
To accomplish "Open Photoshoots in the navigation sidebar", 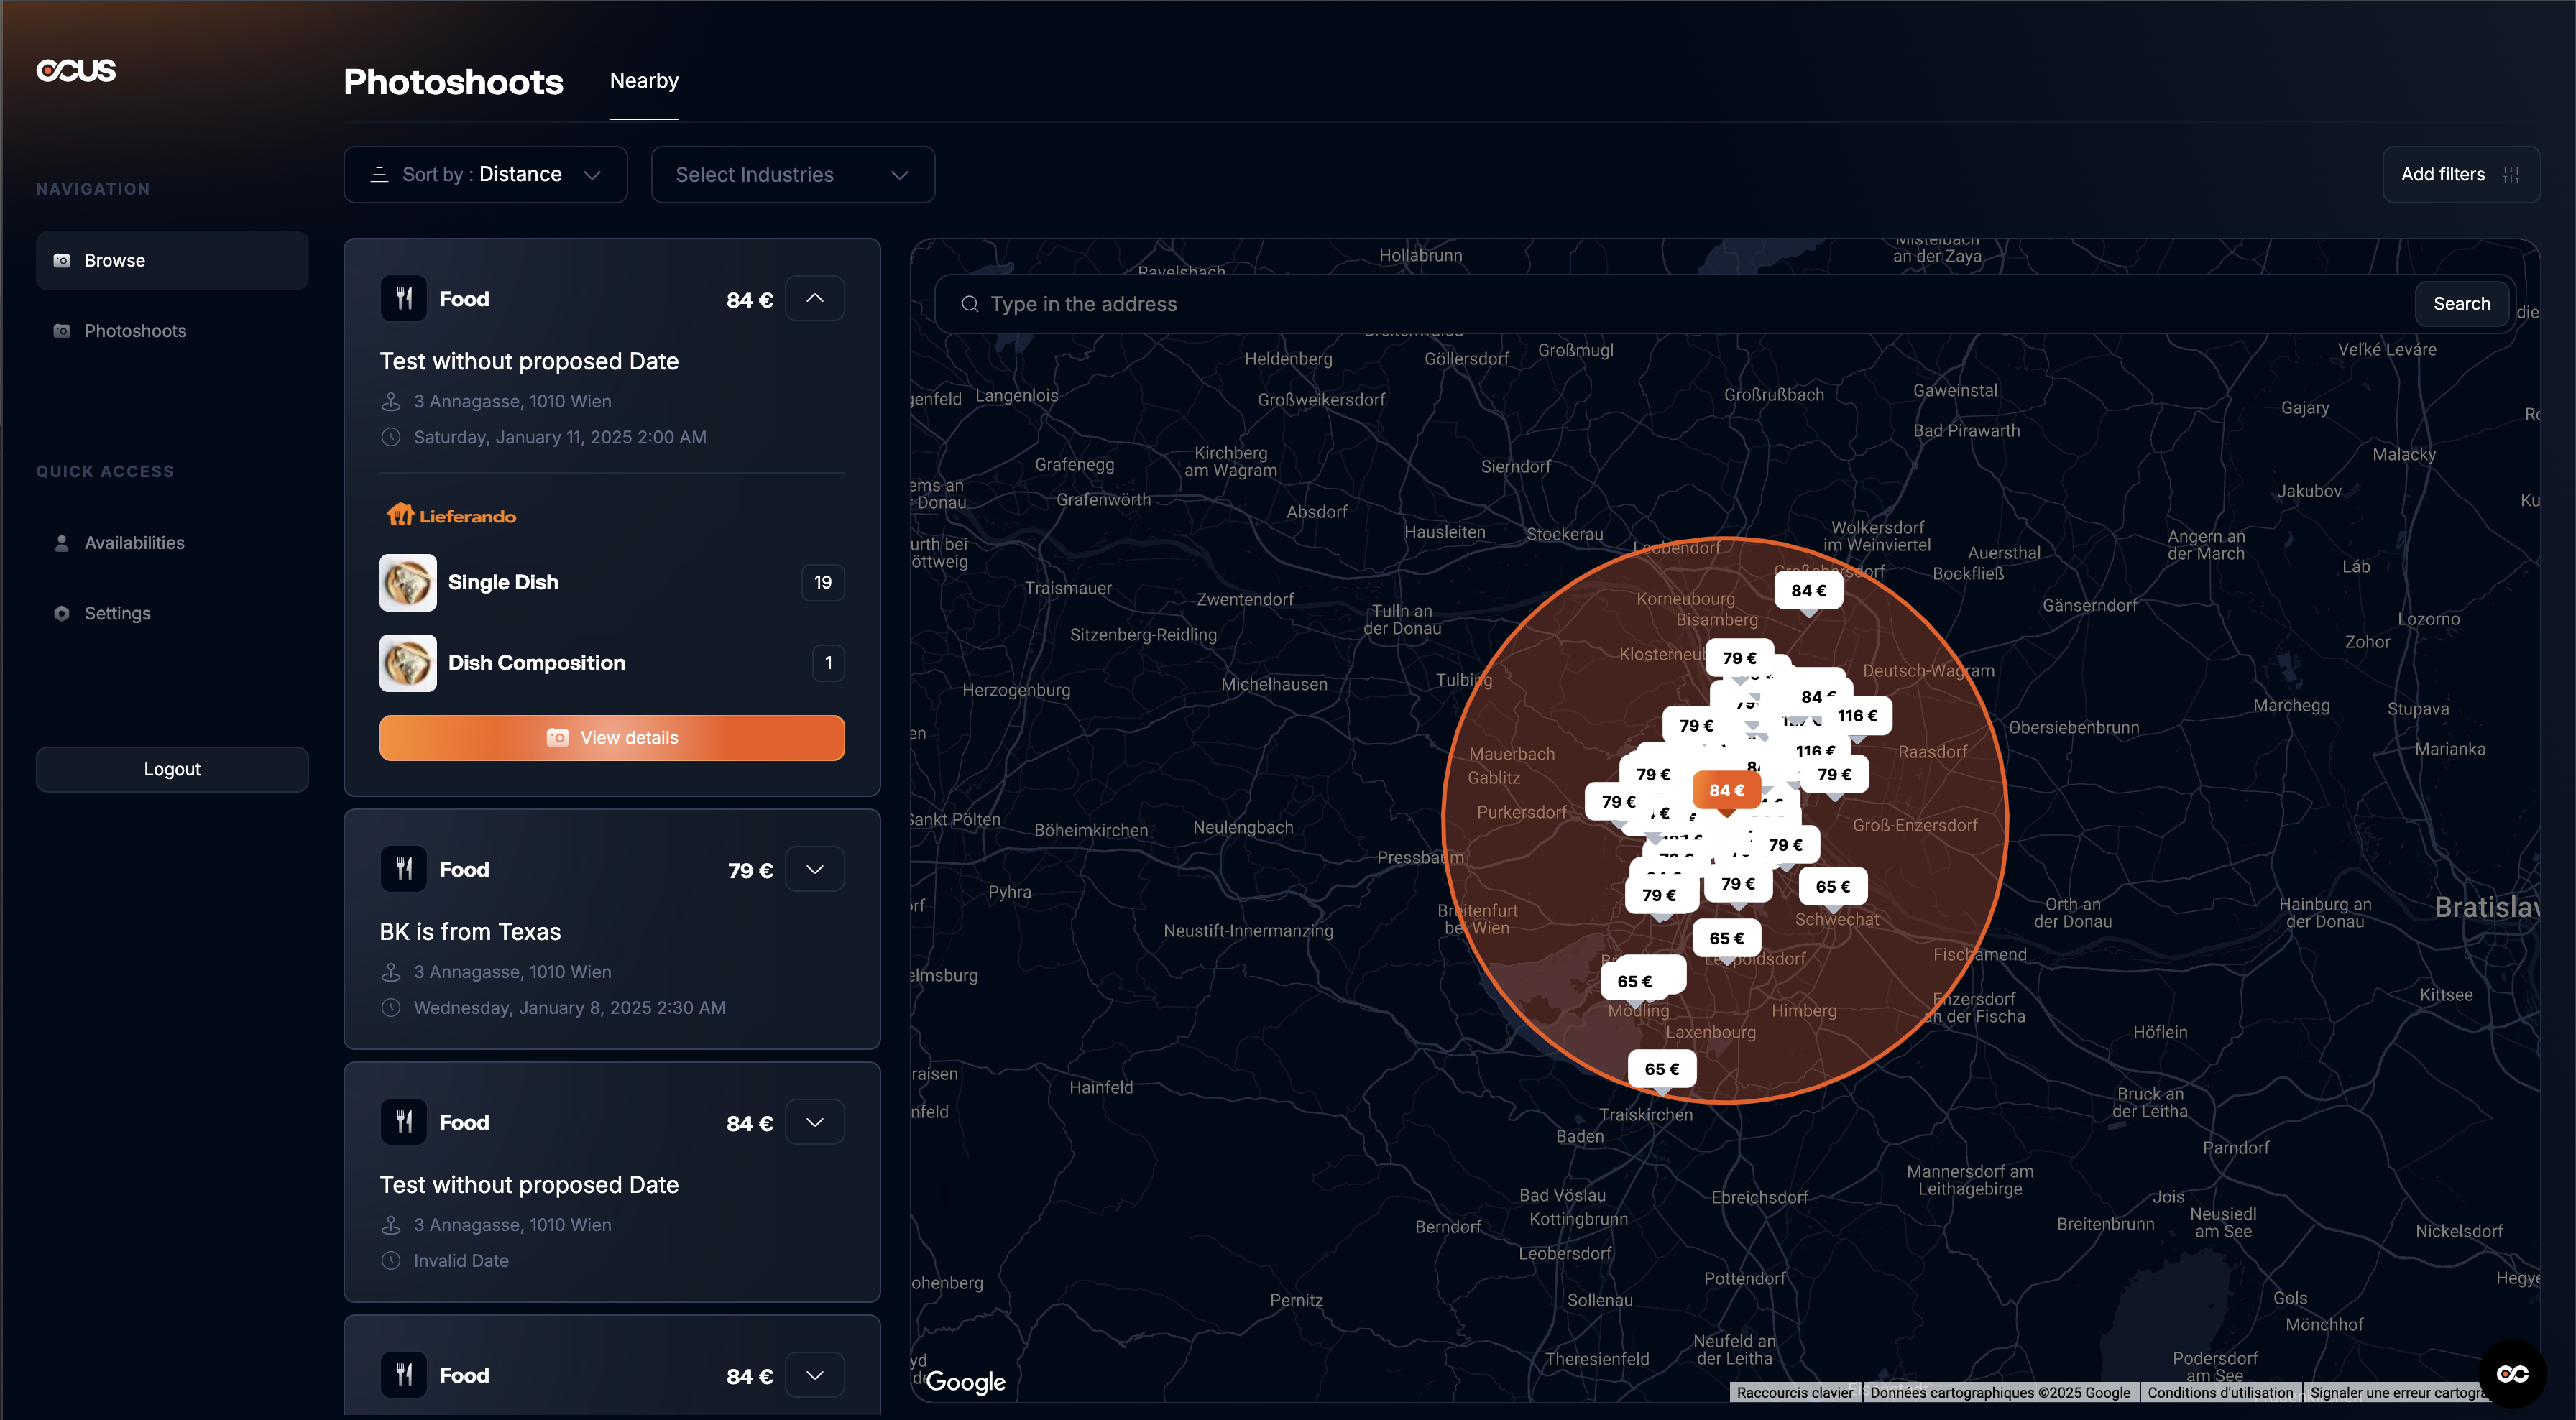I will (x=135, y=331).
